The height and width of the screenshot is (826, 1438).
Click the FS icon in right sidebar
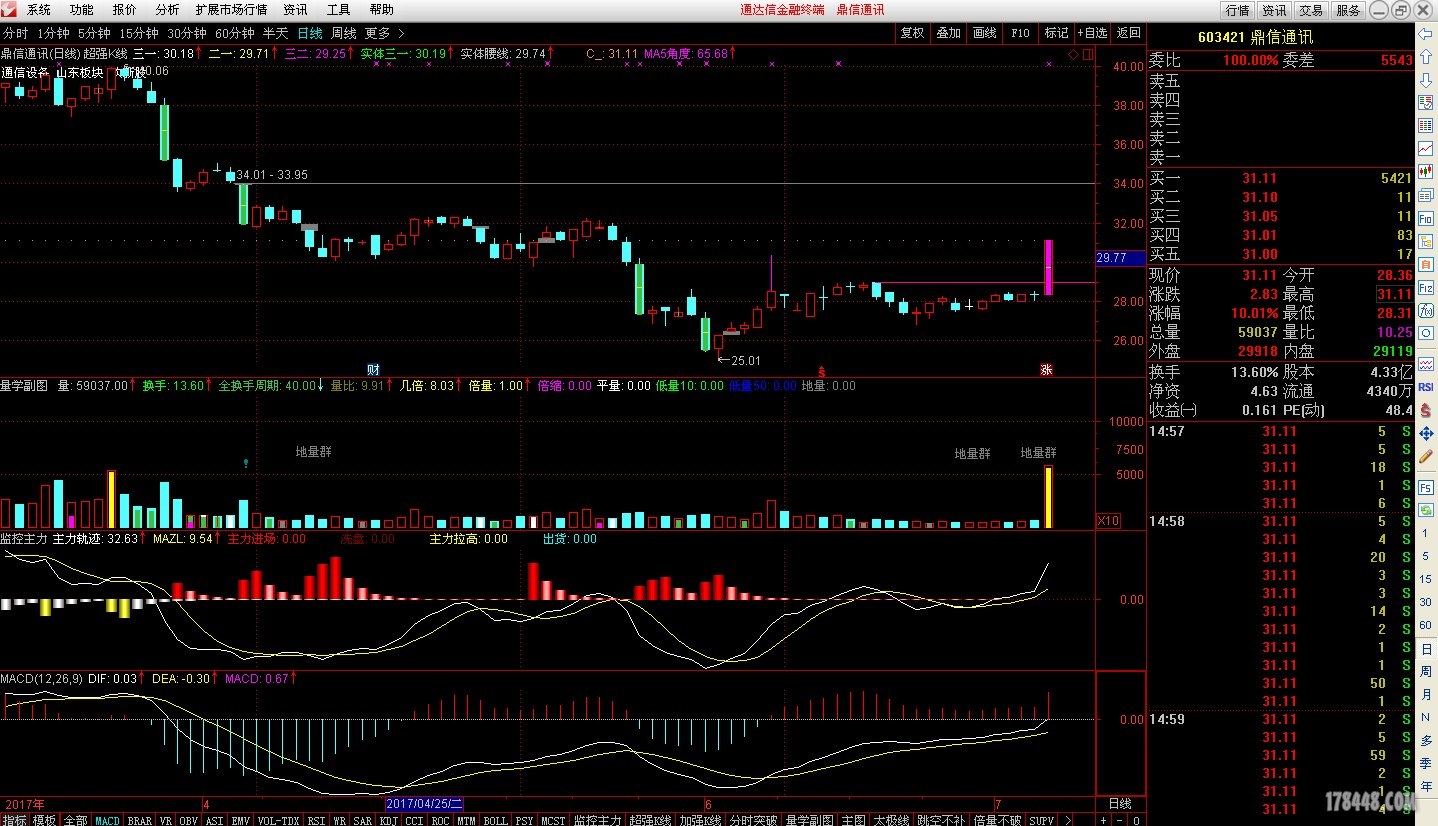[1426, 486]
